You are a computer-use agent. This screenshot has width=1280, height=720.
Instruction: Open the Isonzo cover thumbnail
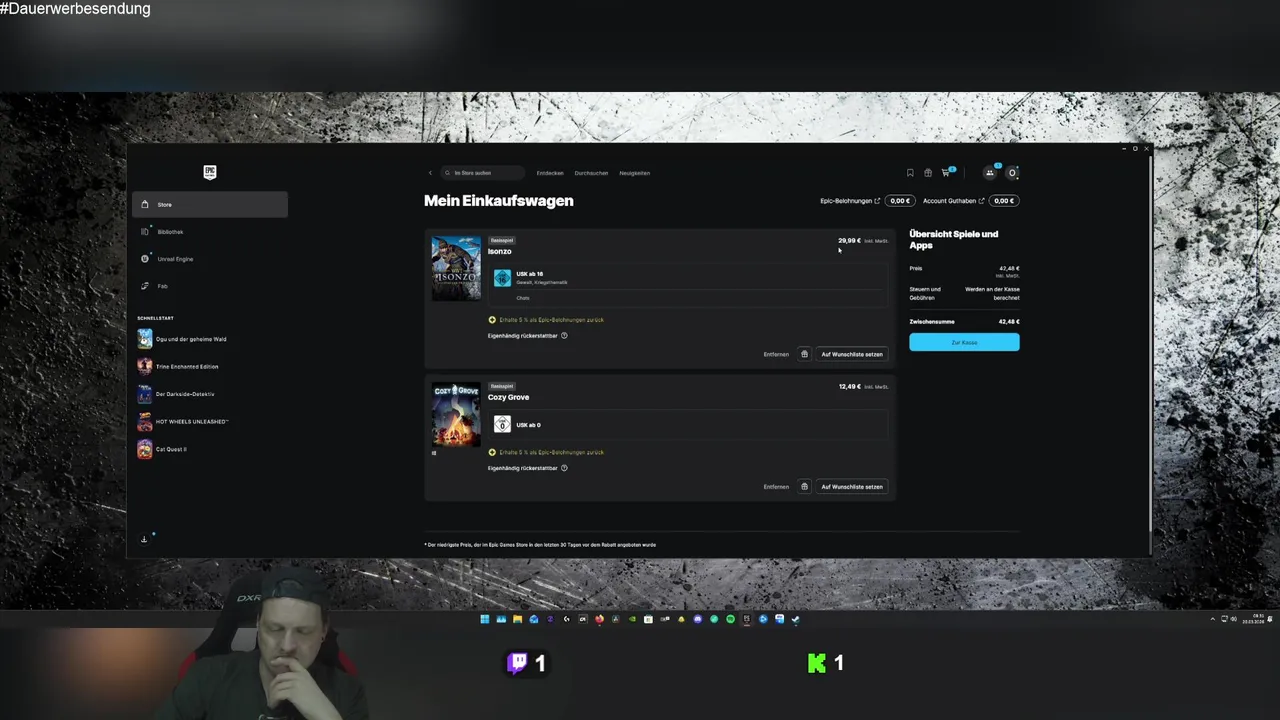(x=456, y=268)
